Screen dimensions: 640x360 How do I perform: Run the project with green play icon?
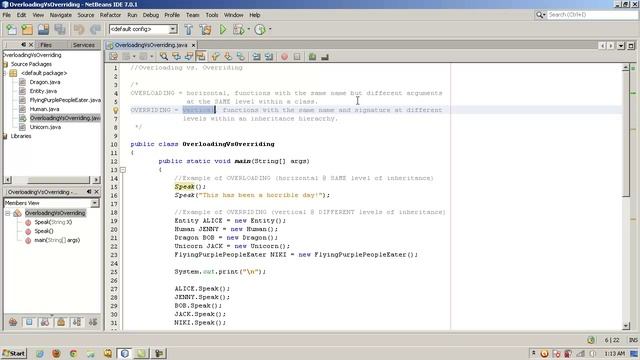(x=223, y=29)
